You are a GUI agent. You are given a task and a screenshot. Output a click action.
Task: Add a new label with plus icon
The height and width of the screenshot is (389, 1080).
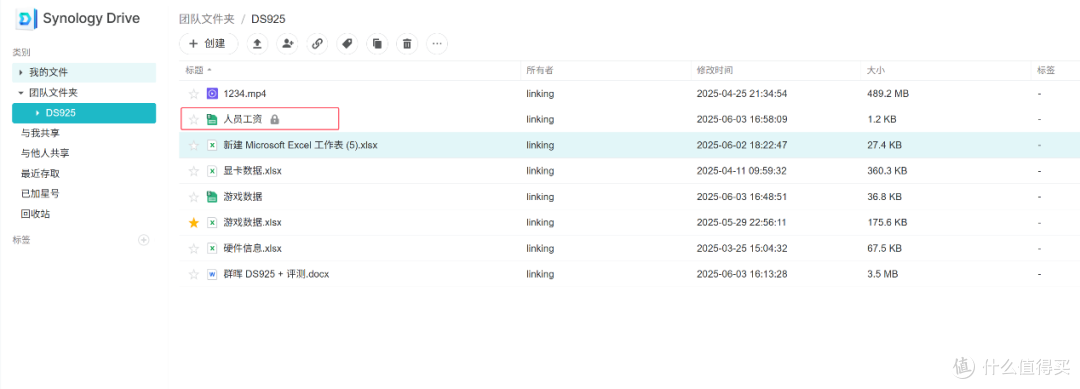[x=143, y=240]
